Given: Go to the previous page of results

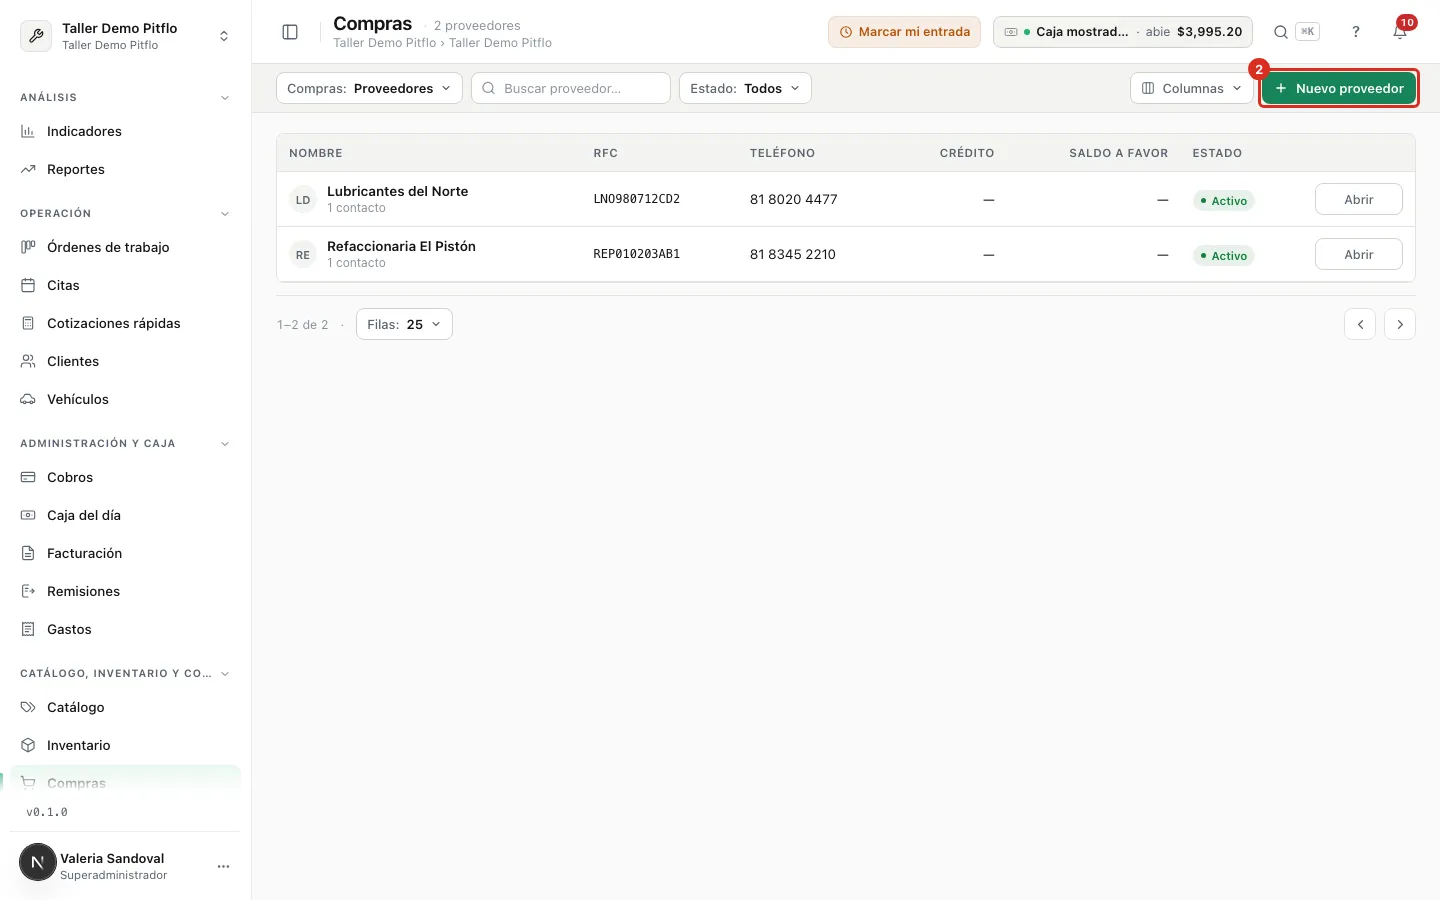Looking at the screenshot, I should point(1360,324).
